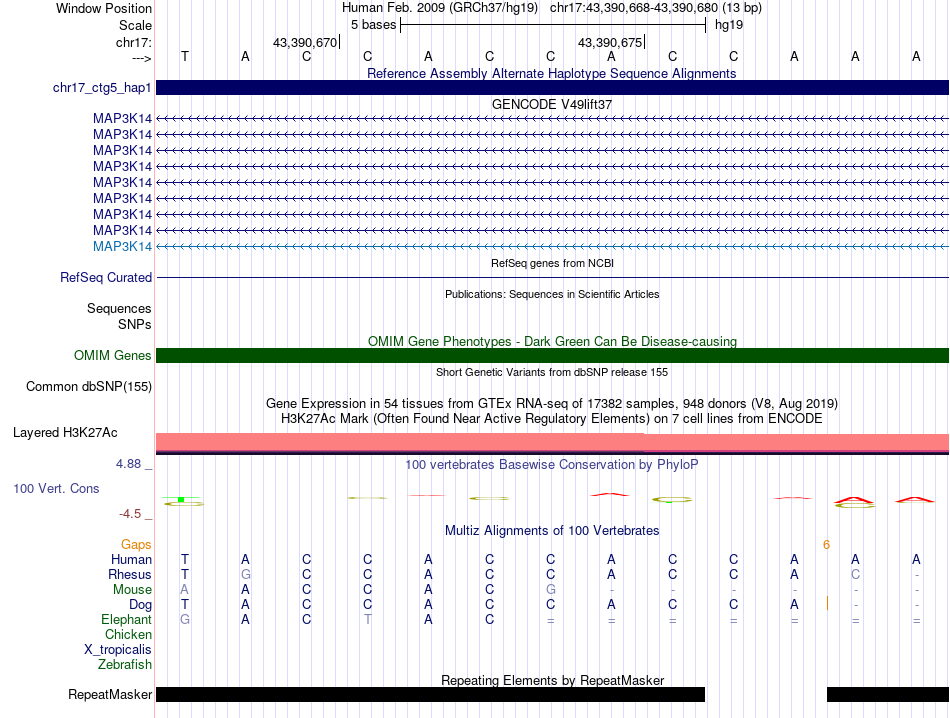Click the -4.5 PhyloP lower scale value
The image size is (950, 718).
tap(130, 514)
